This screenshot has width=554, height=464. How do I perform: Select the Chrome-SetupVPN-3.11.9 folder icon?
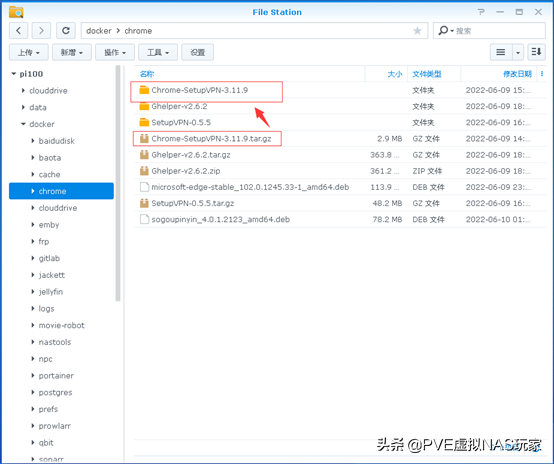pyautogui.click(x=144, y=90)
